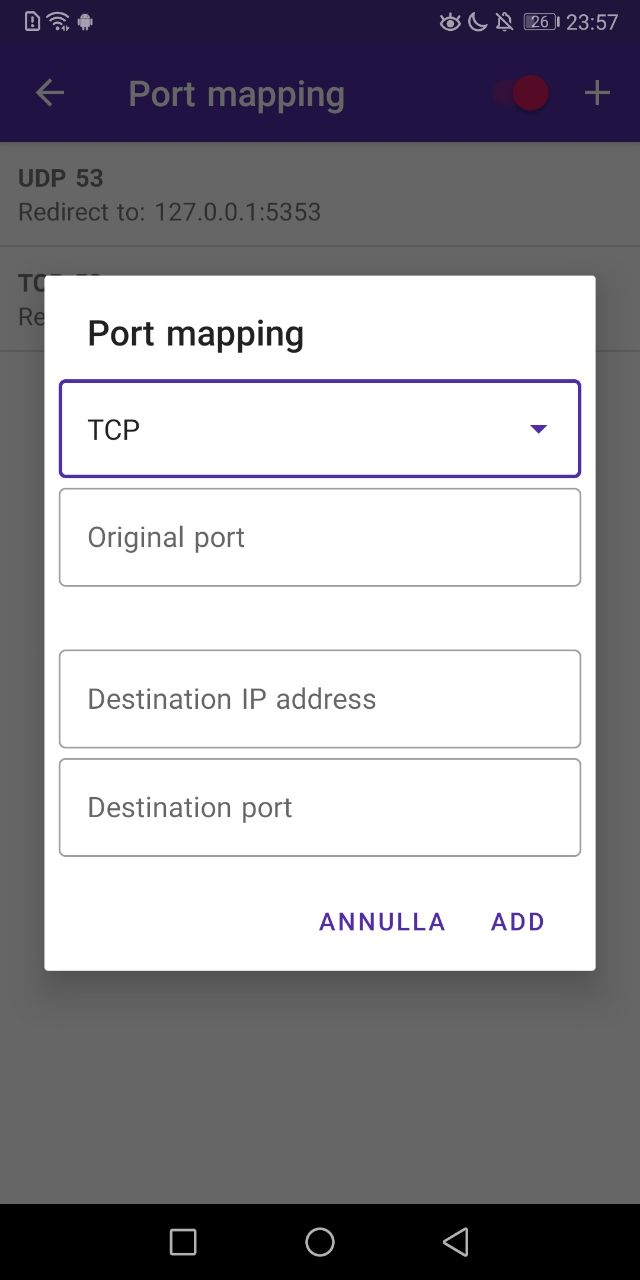Click the battery indicator in the status bar
640x1280 pixels.
pos(540,21)
